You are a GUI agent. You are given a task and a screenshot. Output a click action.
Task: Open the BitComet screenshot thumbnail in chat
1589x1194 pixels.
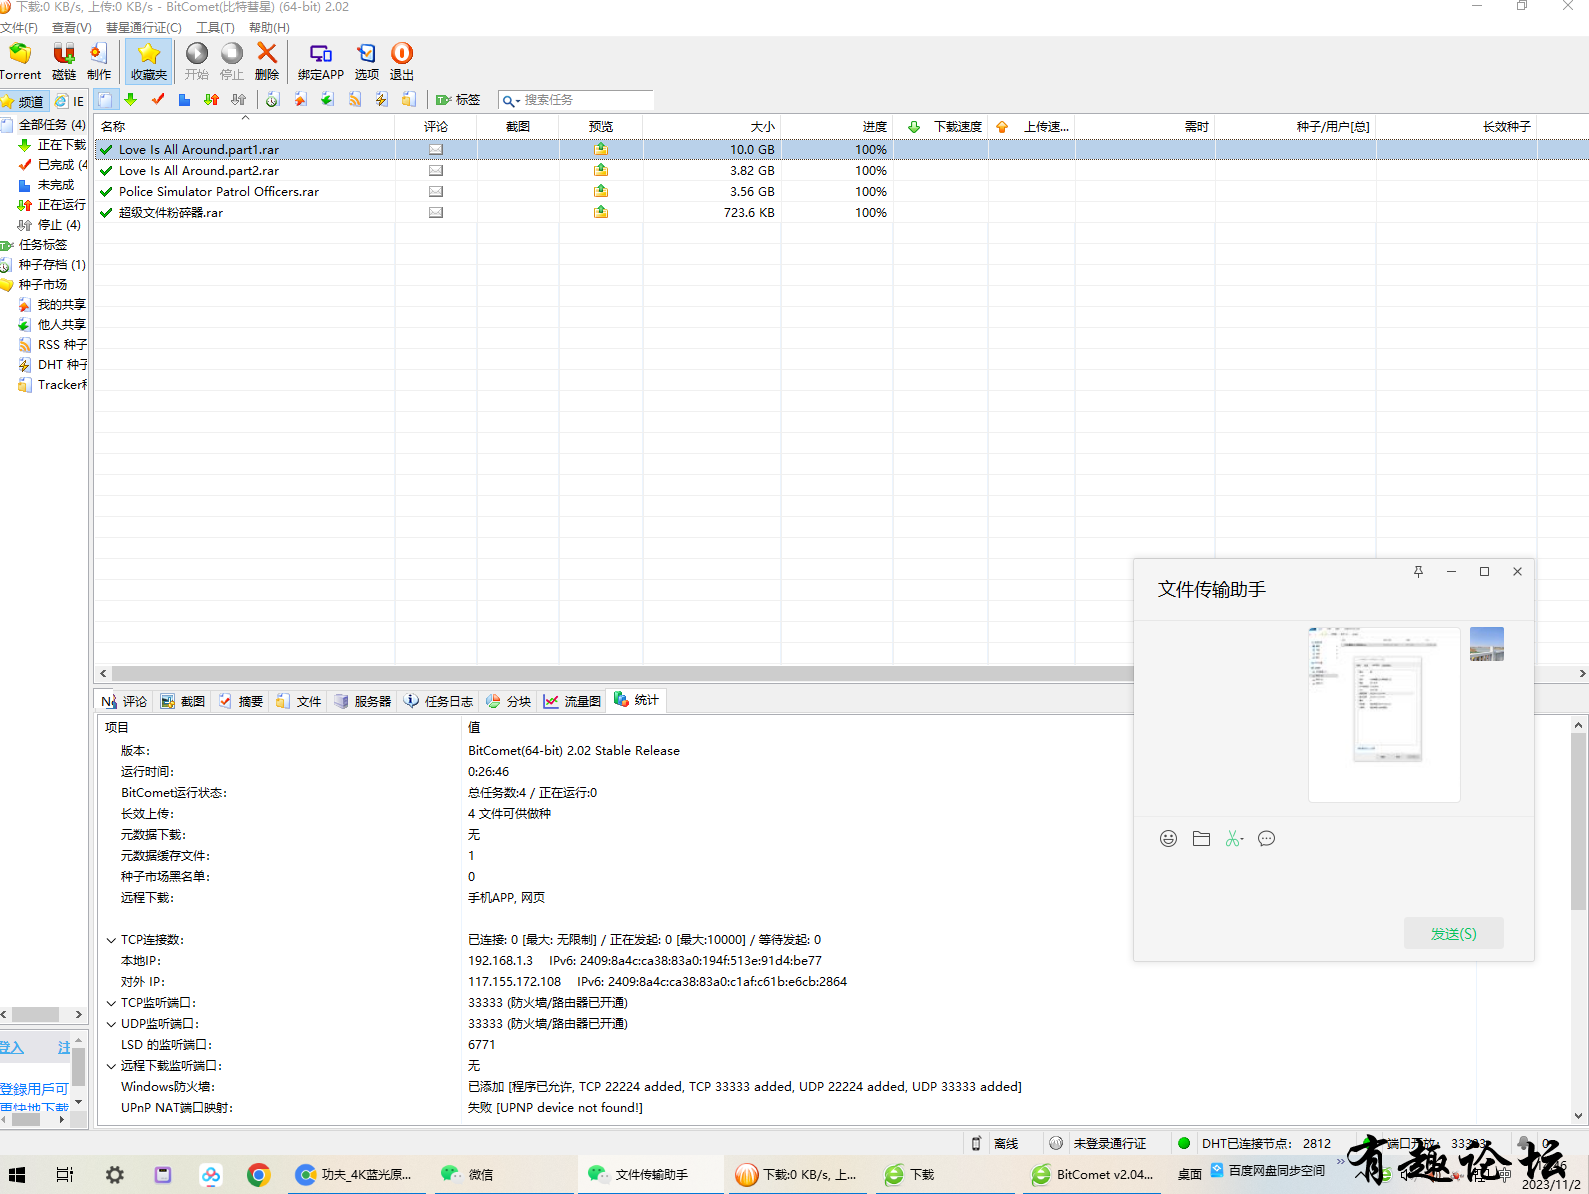[x=1384, y=714]
